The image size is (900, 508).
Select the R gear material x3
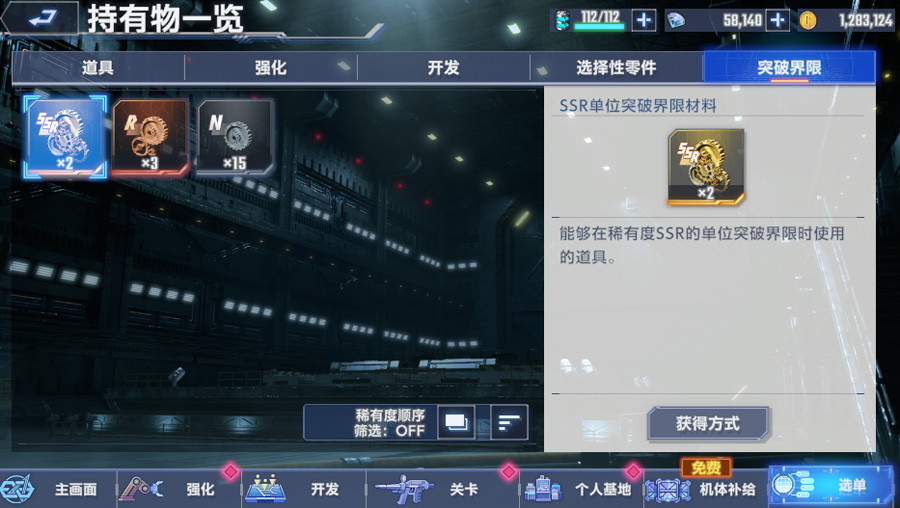tap(150, 137)
